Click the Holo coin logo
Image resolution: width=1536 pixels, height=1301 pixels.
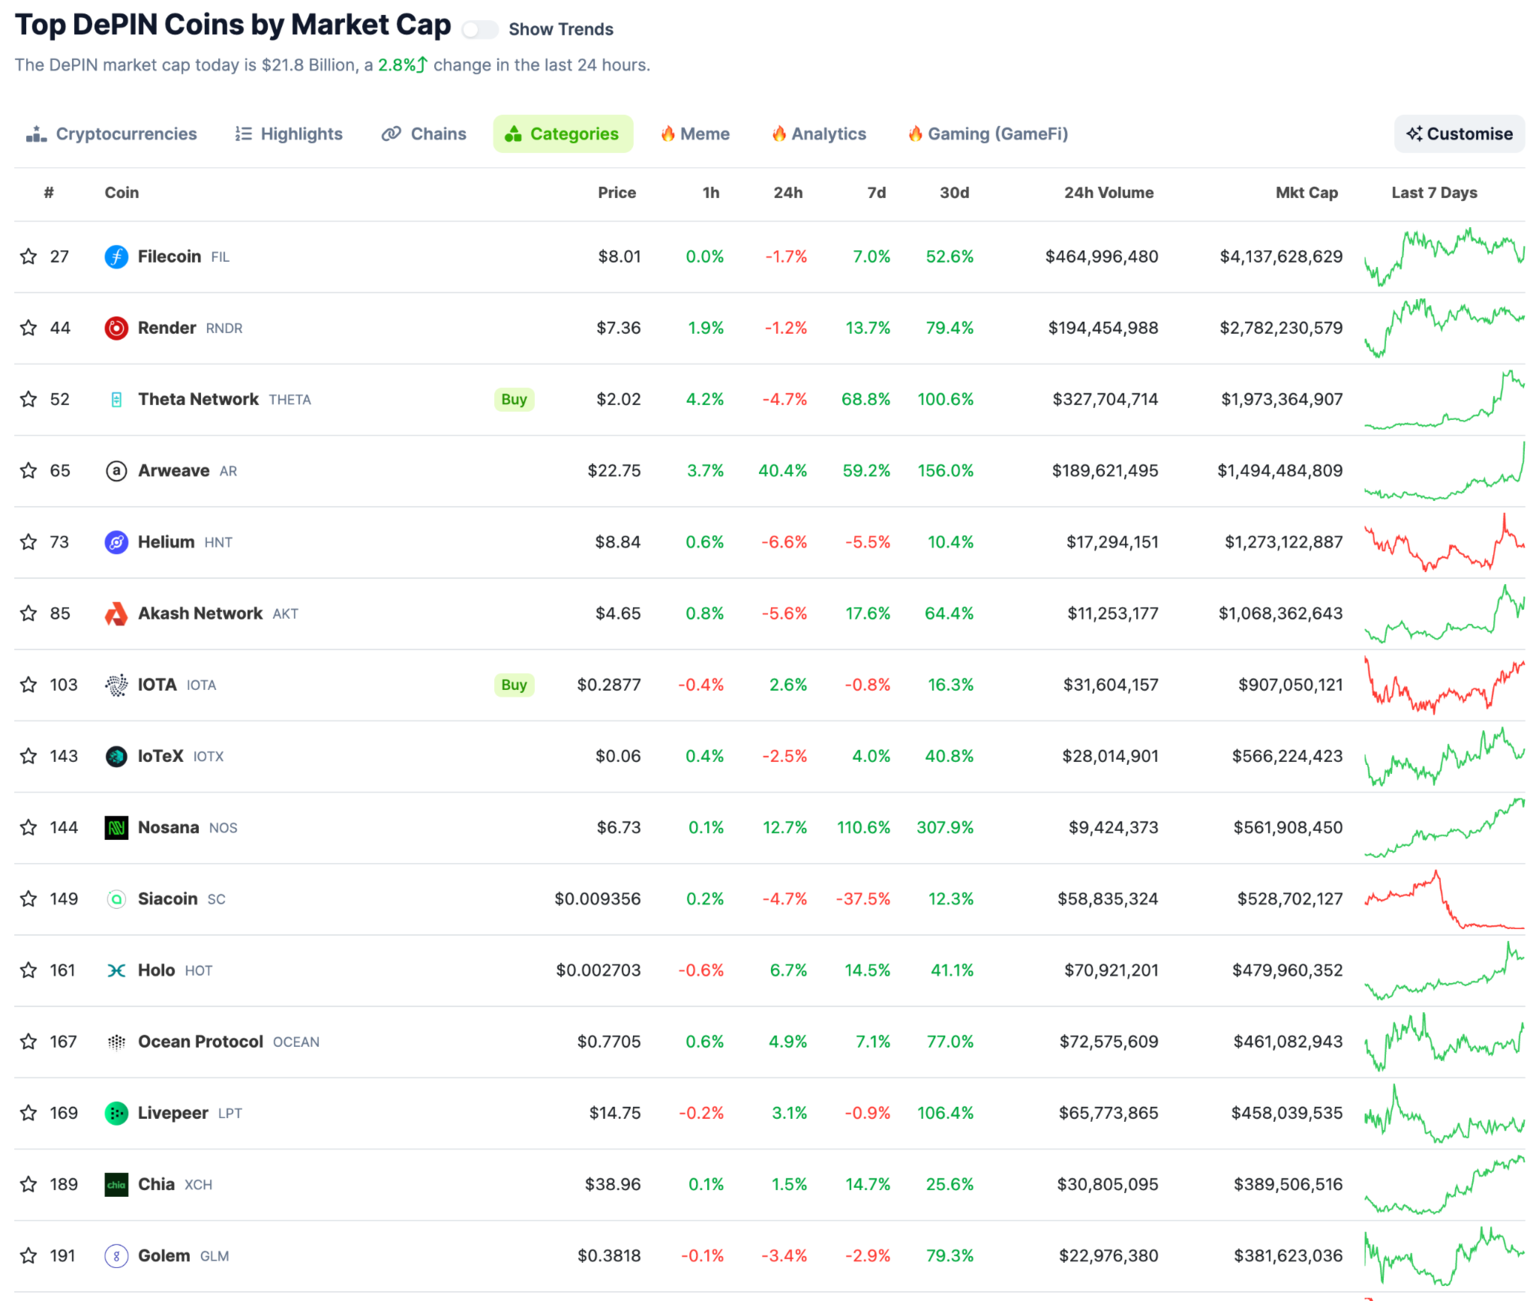click(116, 970)
